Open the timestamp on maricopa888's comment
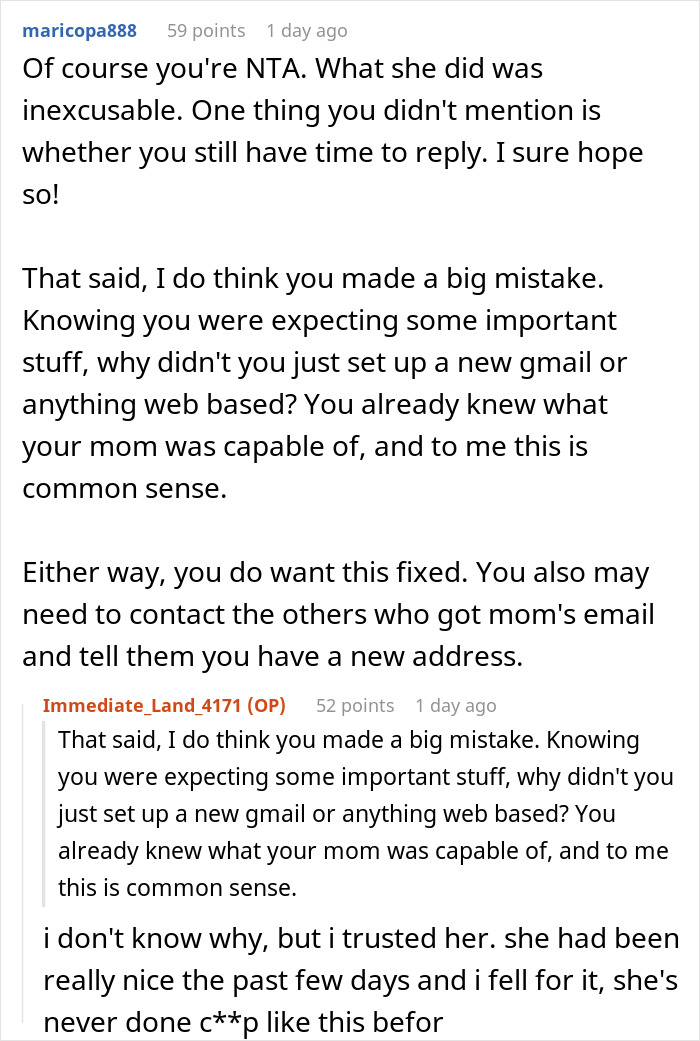 307,30
